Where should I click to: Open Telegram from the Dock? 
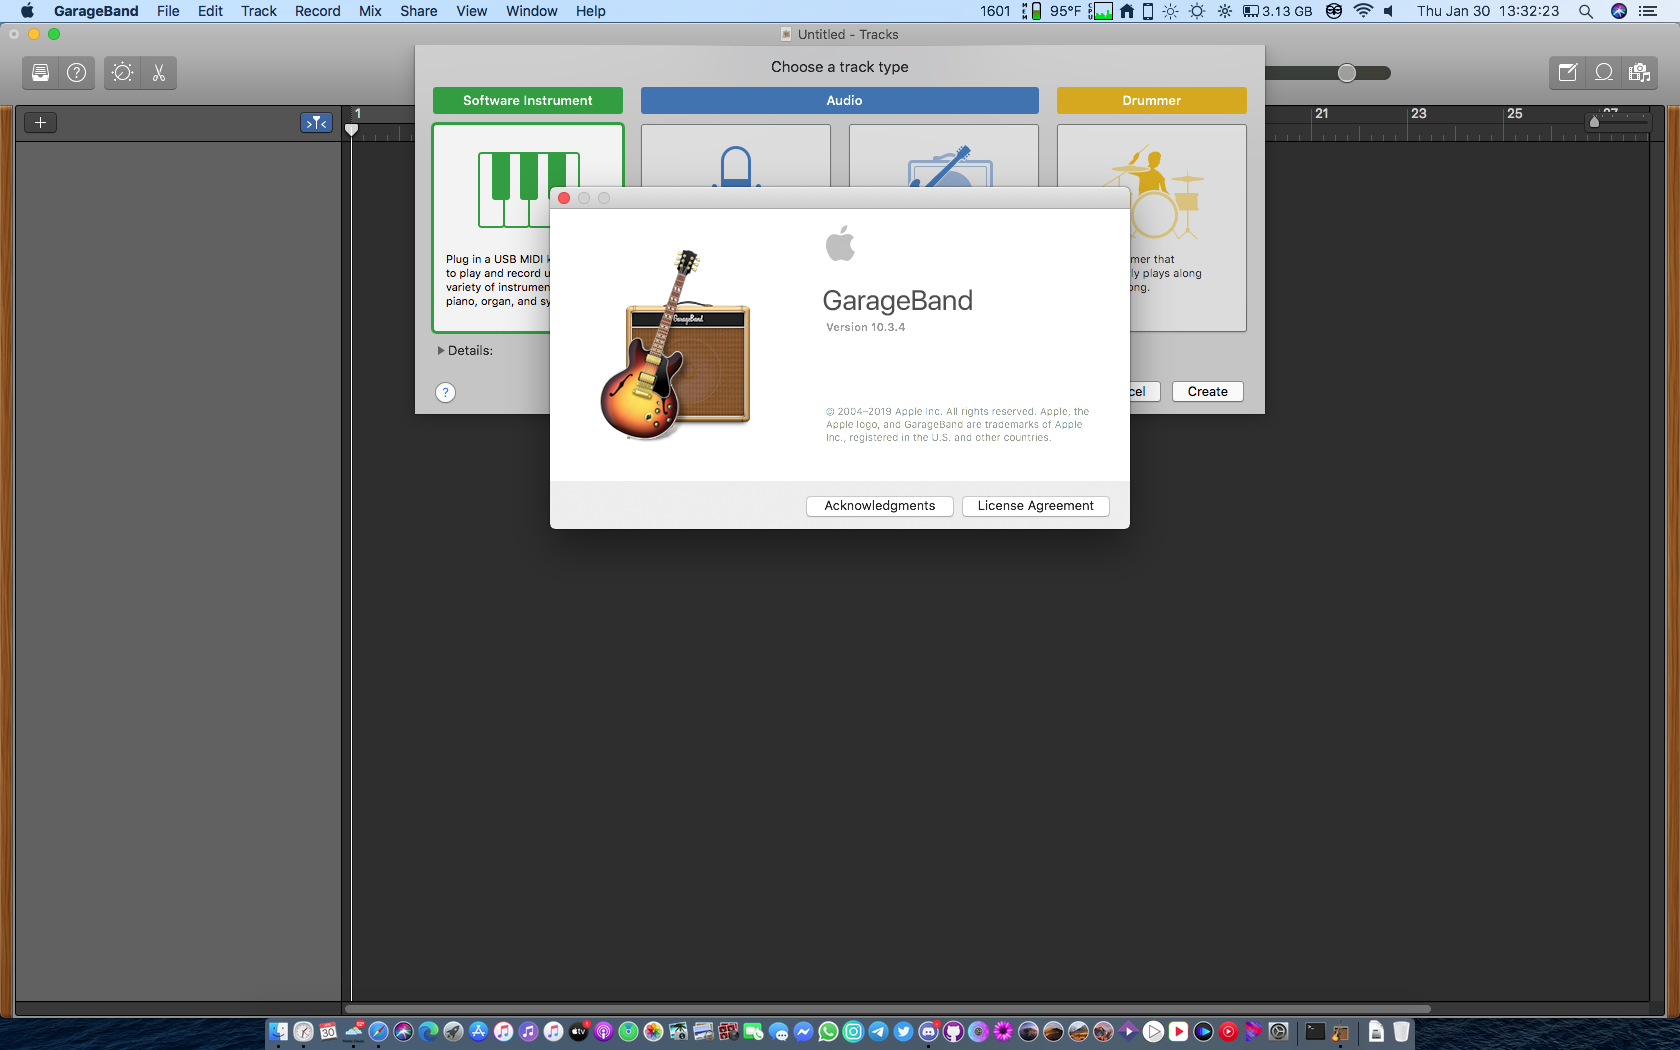coord(878,1031)
